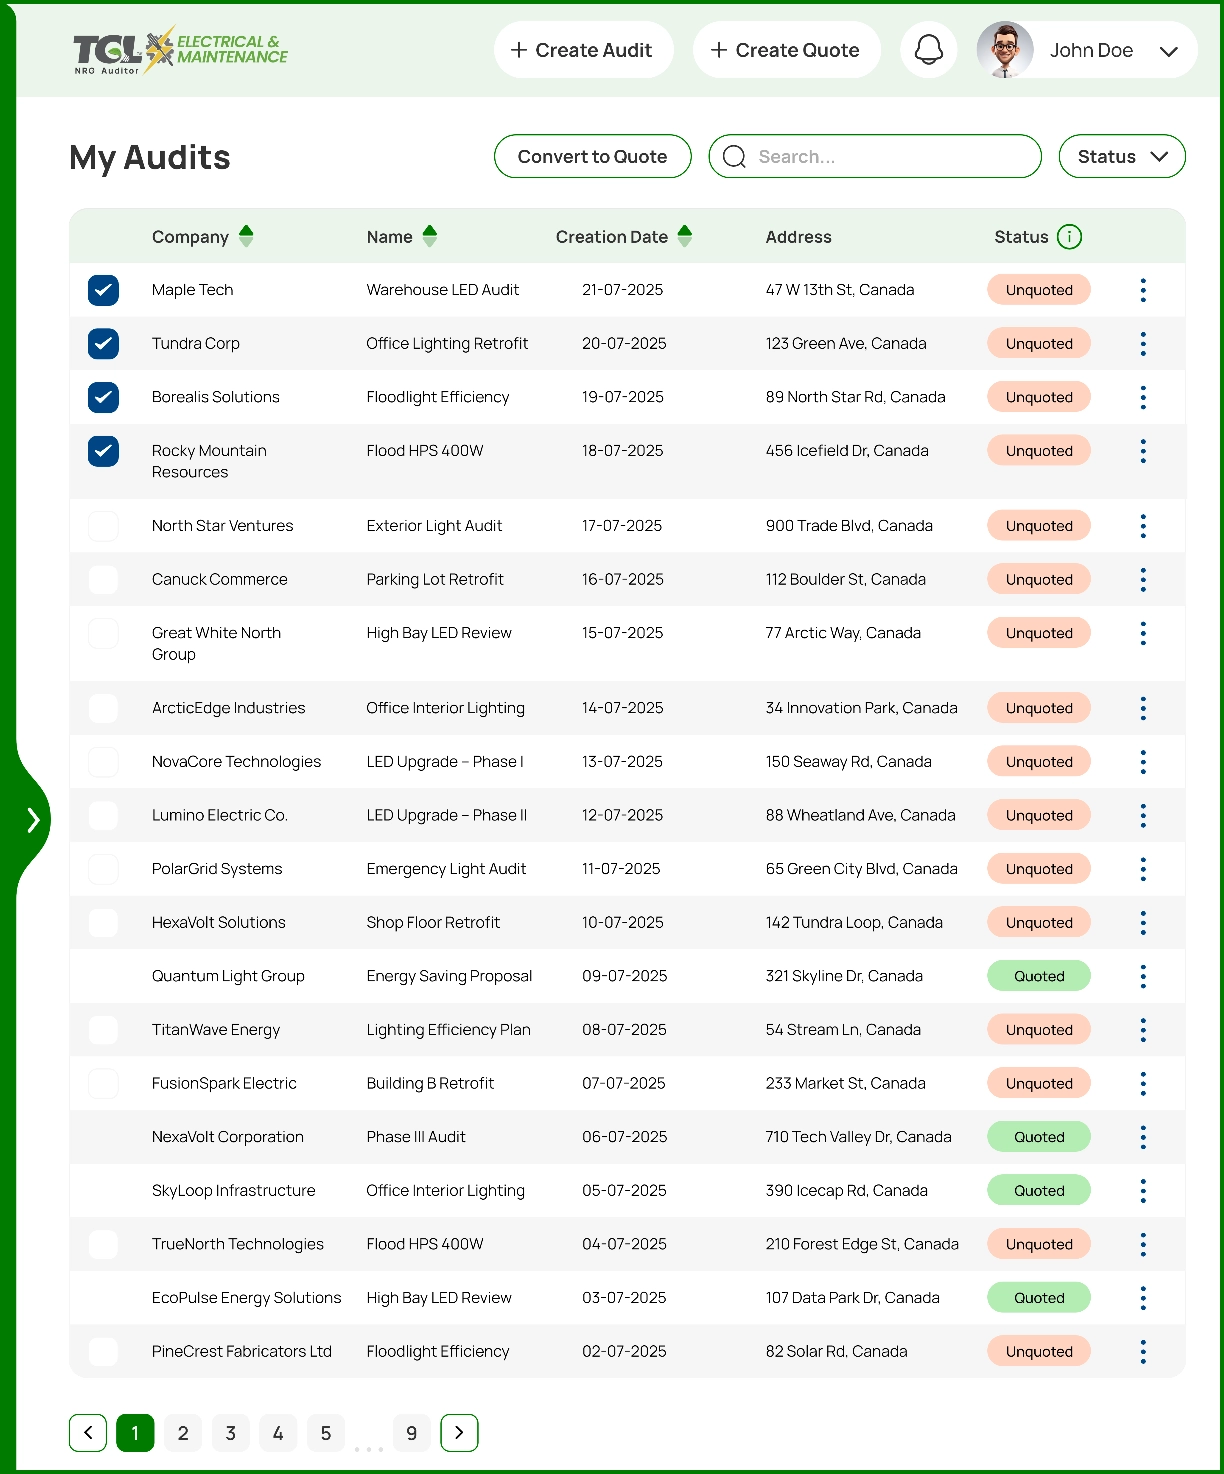Open actions menu for Quantum Light Group row

coord(1143,976)
